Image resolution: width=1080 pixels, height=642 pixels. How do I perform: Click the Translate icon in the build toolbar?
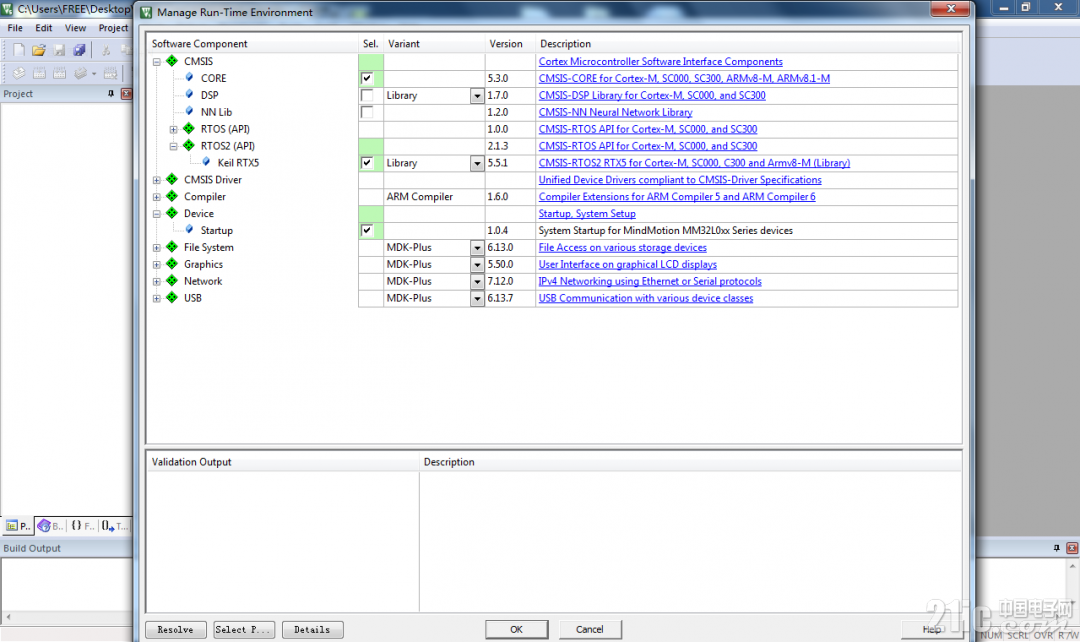(x=19, y=73)
